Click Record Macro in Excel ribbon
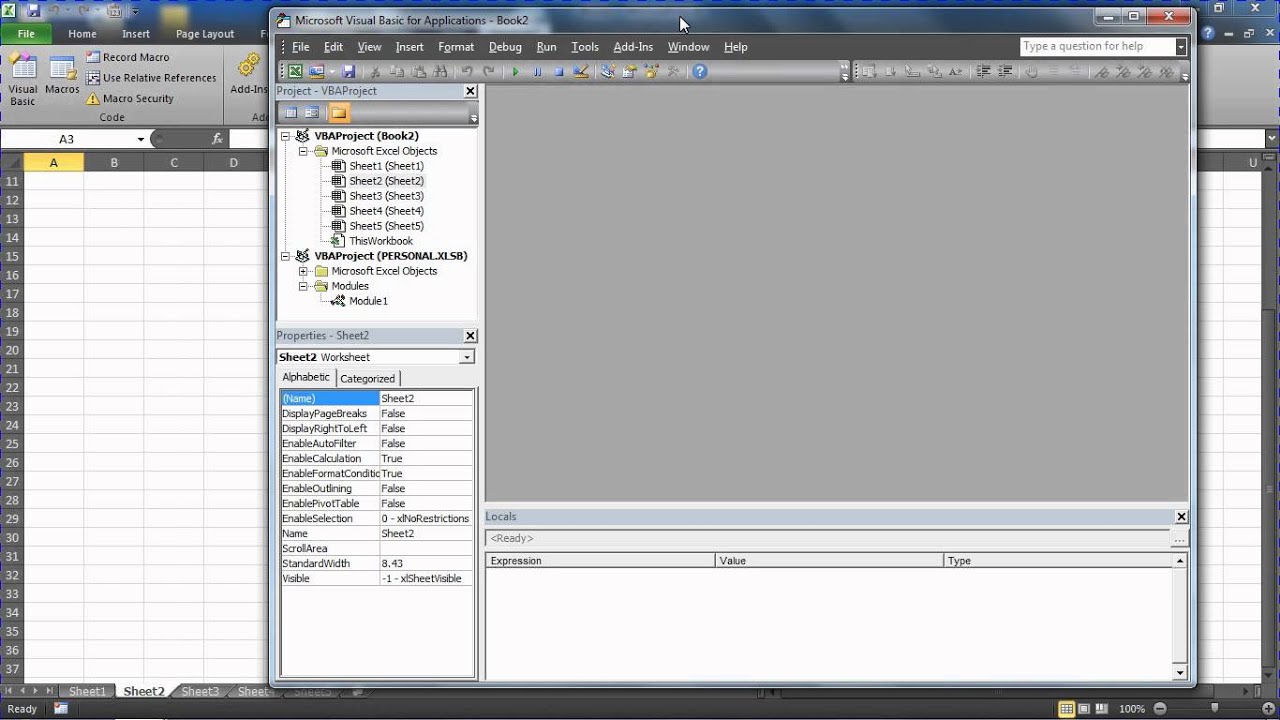This screenshot has width=1280, height=720. tap(128, 57)
